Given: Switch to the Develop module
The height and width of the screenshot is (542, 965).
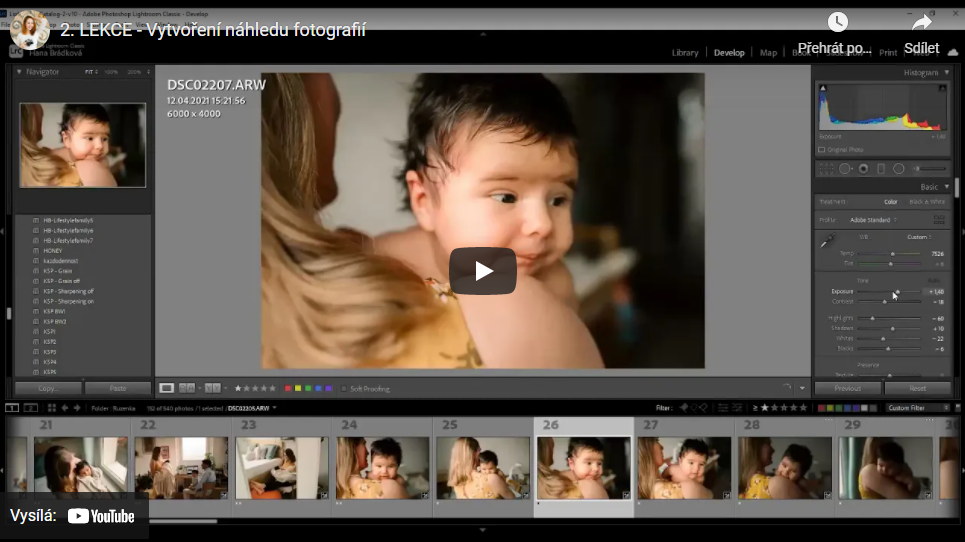Looking at the screenshot, I should click(729, 53).
